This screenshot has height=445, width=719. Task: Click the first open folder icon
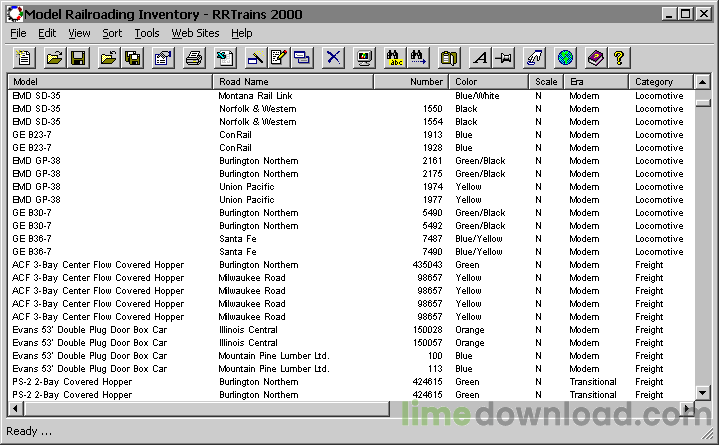pos(55,58)
